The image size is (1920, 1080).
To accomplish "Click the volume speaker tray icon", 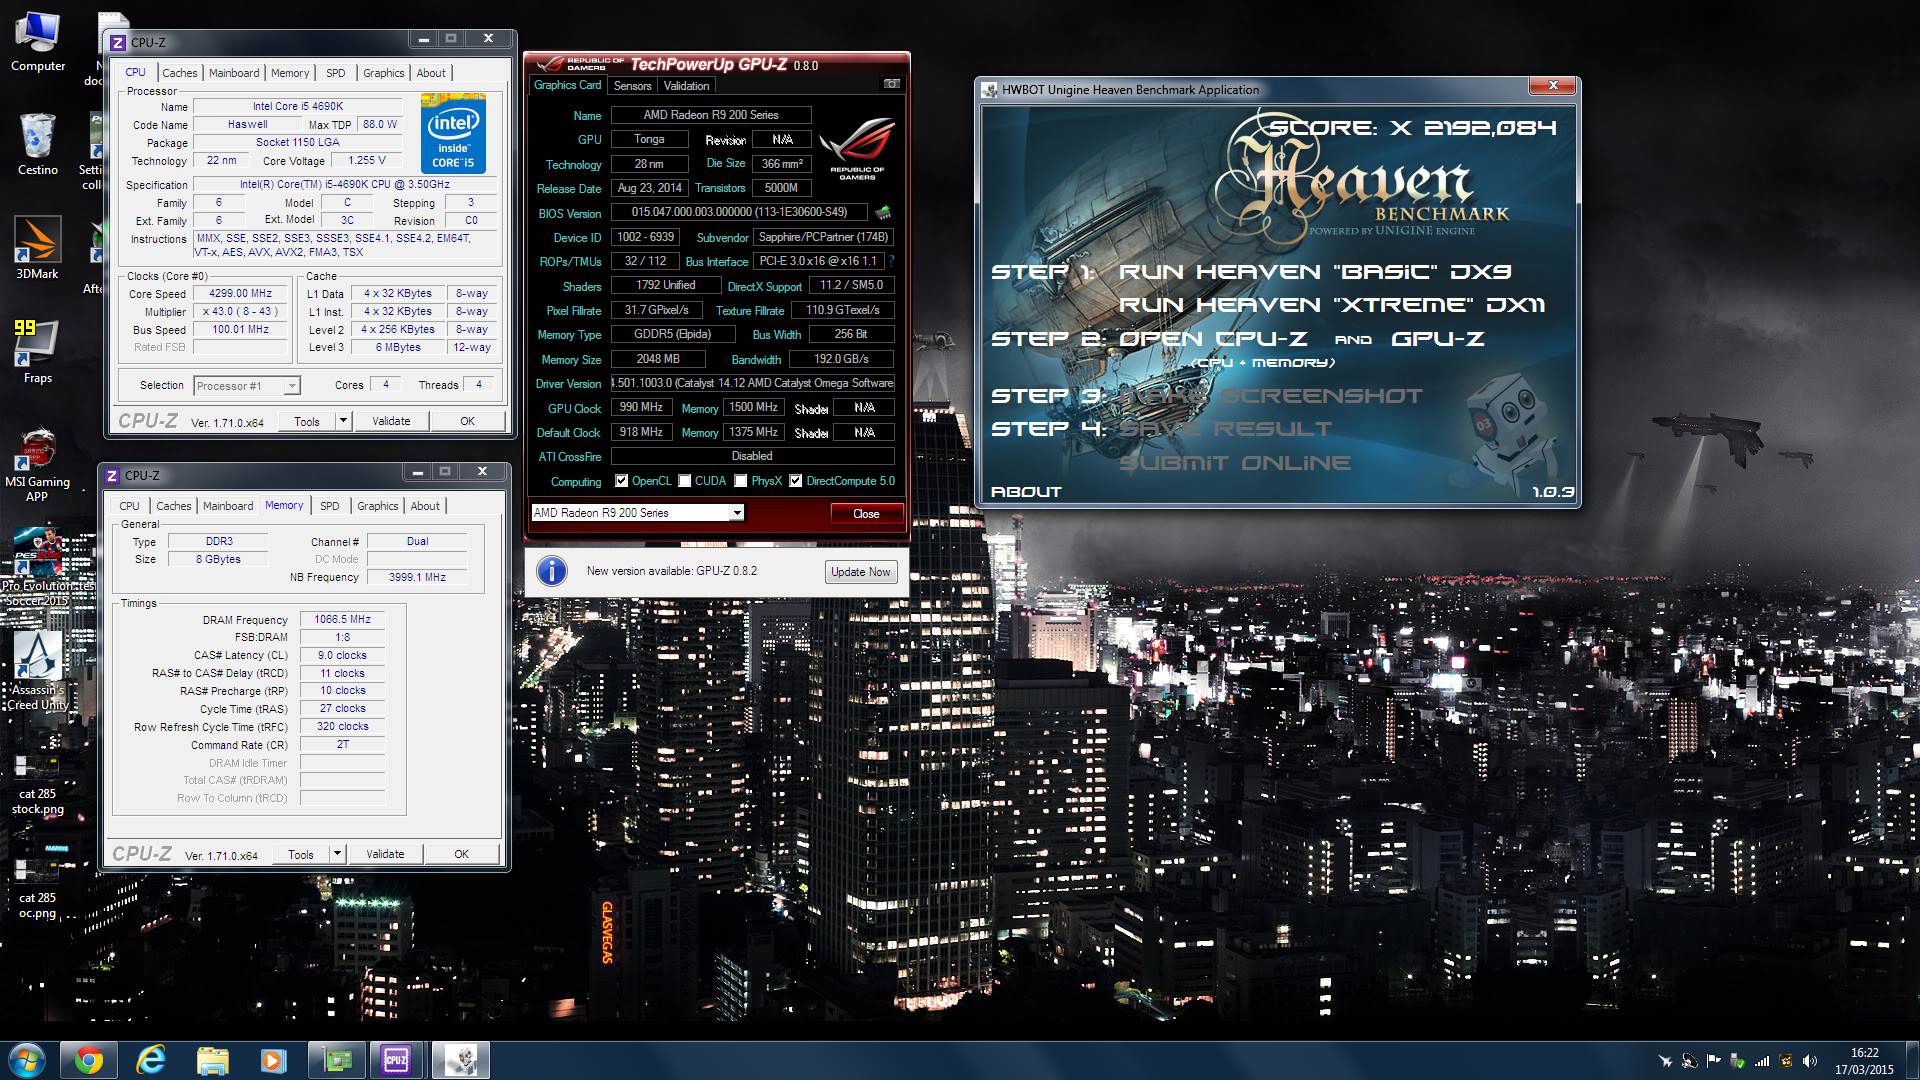I will point(1810,1061).
